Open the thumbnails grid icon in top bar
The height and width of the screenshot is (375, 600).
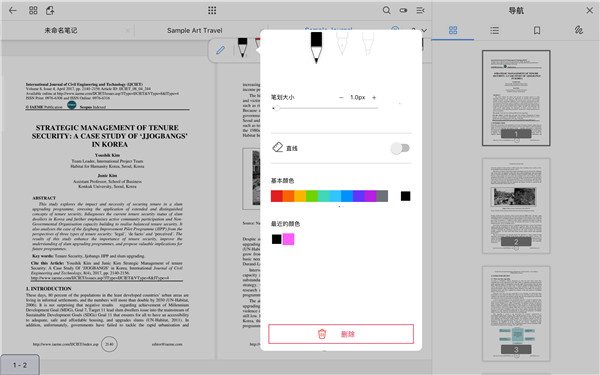click(x=33, y=10)
